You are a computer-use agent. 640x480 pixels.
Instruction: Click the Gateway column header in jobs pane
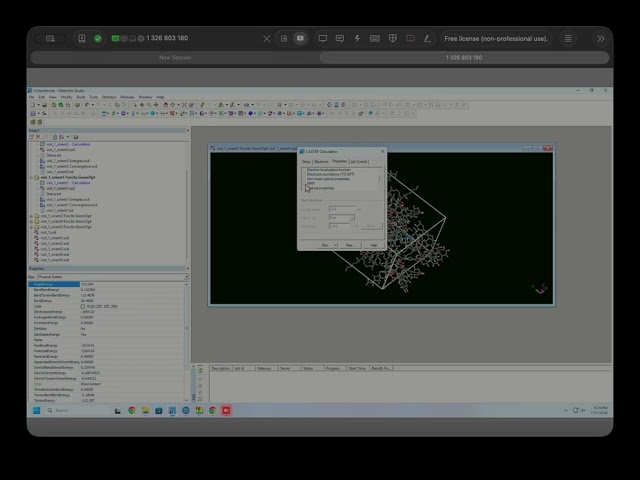click(x=267, y=368)
